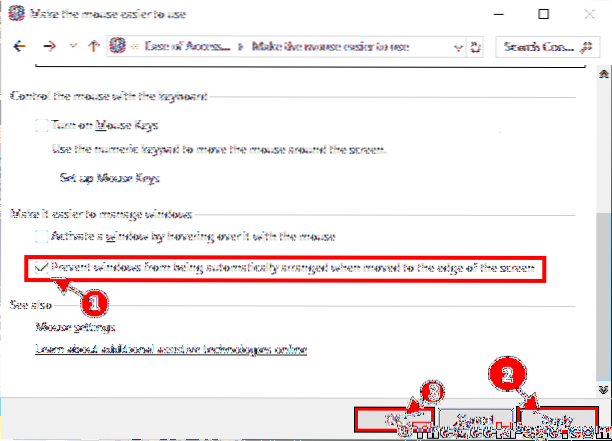Click the 'See also' heading
Viewport: 612px width, 441px height.
click(30, 305)
